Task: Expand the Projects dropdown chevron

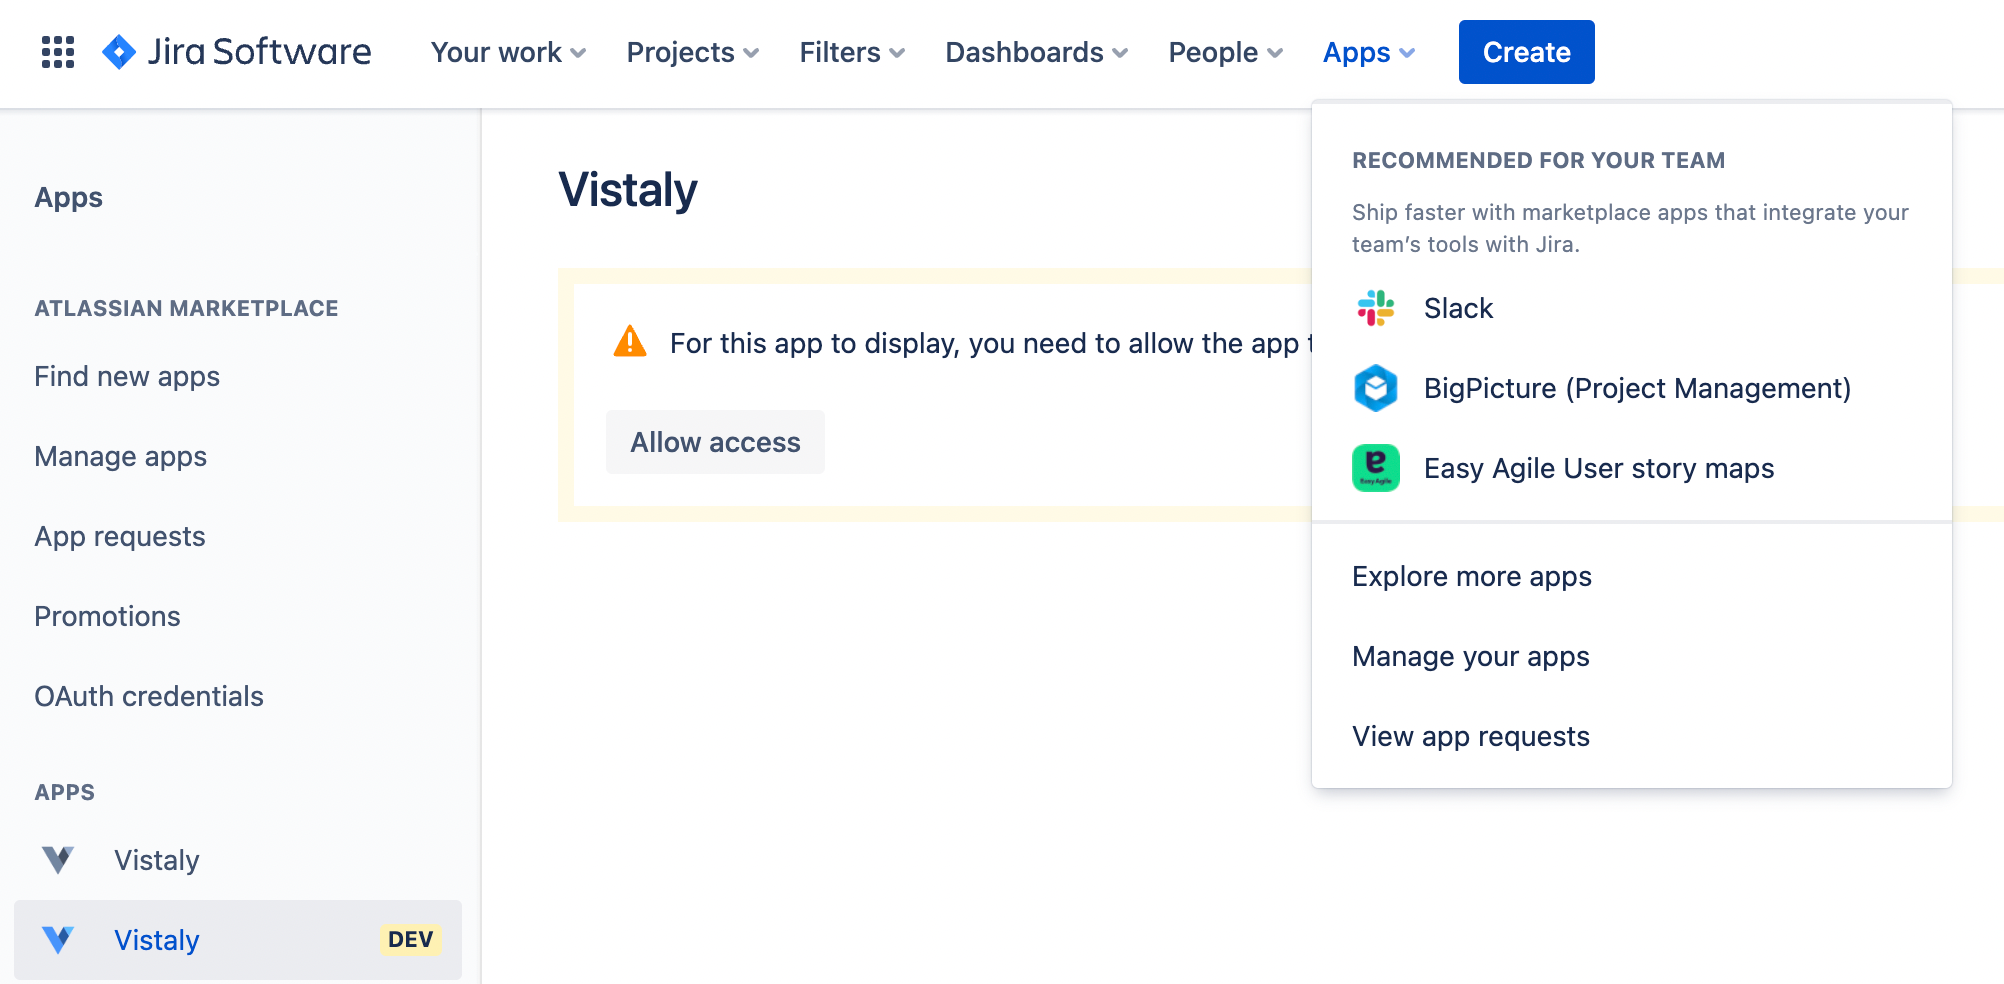Action: point(751,53)
